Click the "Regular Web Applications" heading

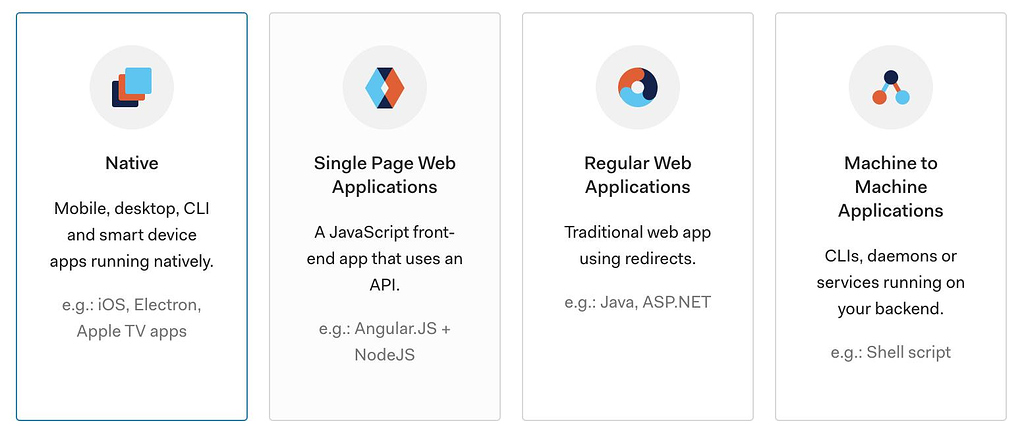[x=637, y=174]
